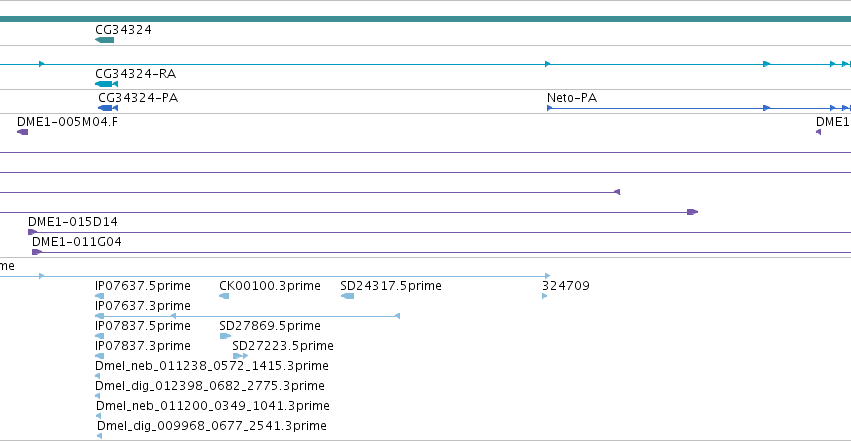Select the DME1-011G04 start marker

coord(37,252)
